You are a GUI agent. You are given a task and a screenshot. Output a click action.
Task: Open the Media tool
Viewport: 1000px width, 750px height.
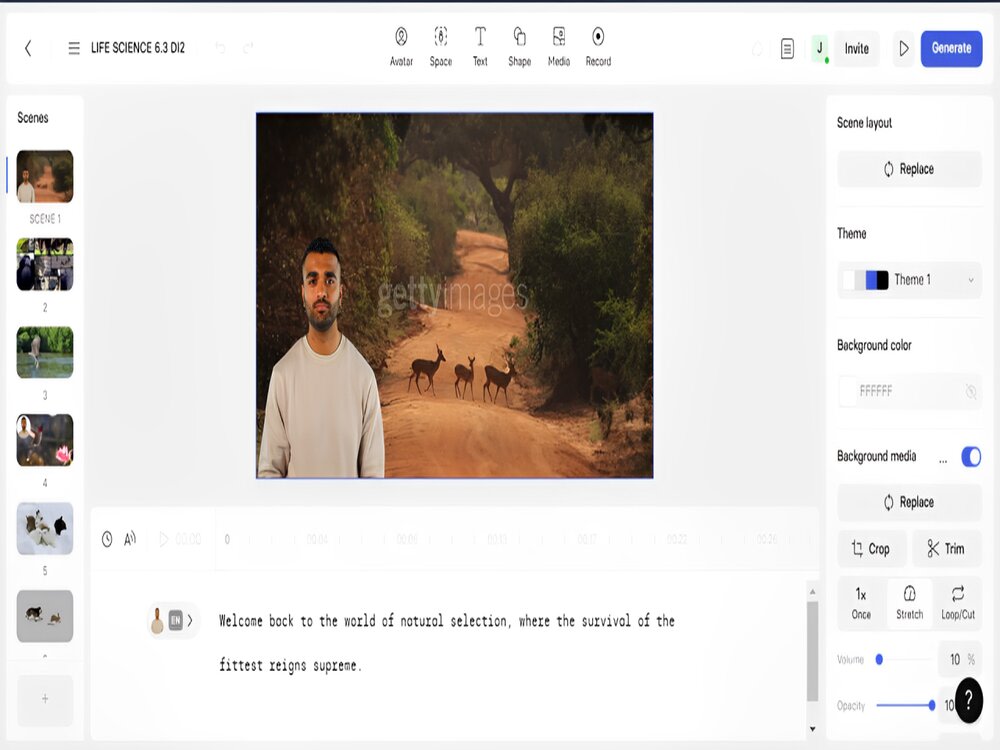[559, 47]
